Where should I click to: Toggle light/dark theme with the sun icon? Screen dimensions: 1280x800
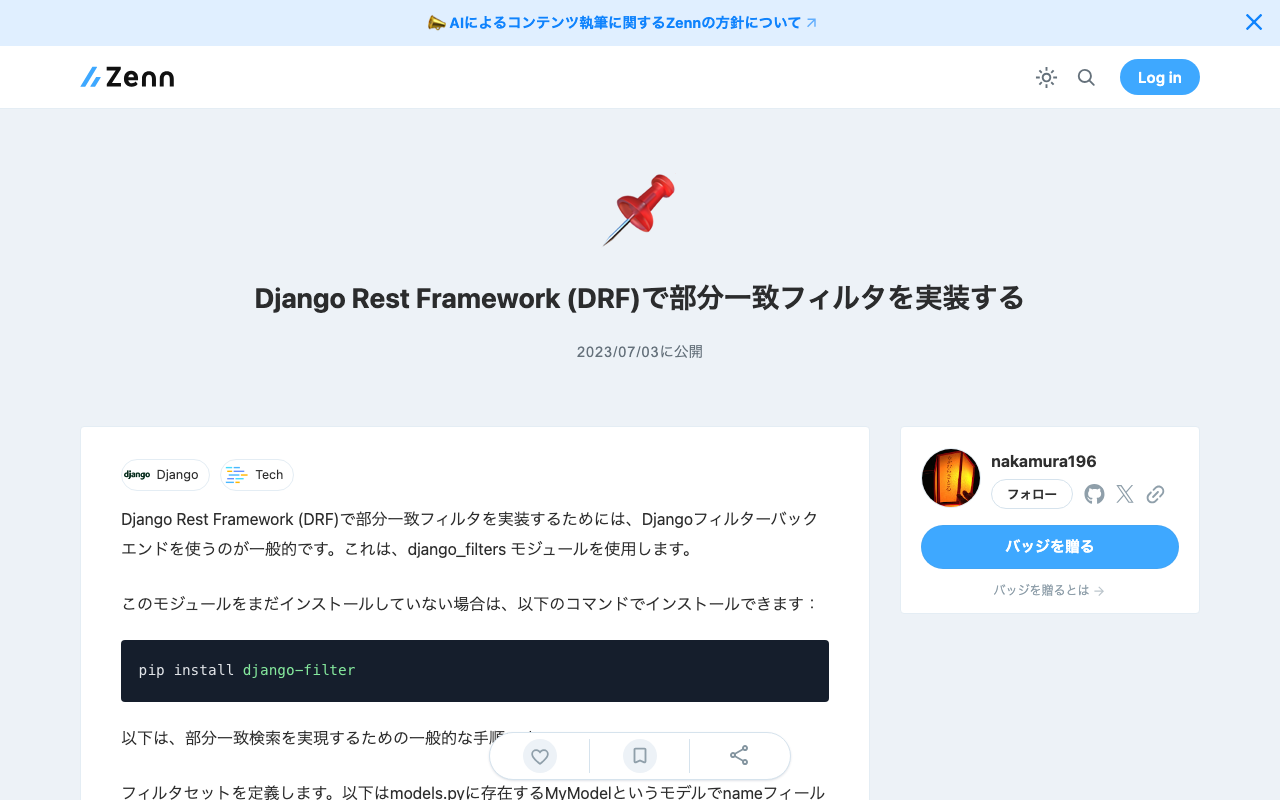point(1046,77)
